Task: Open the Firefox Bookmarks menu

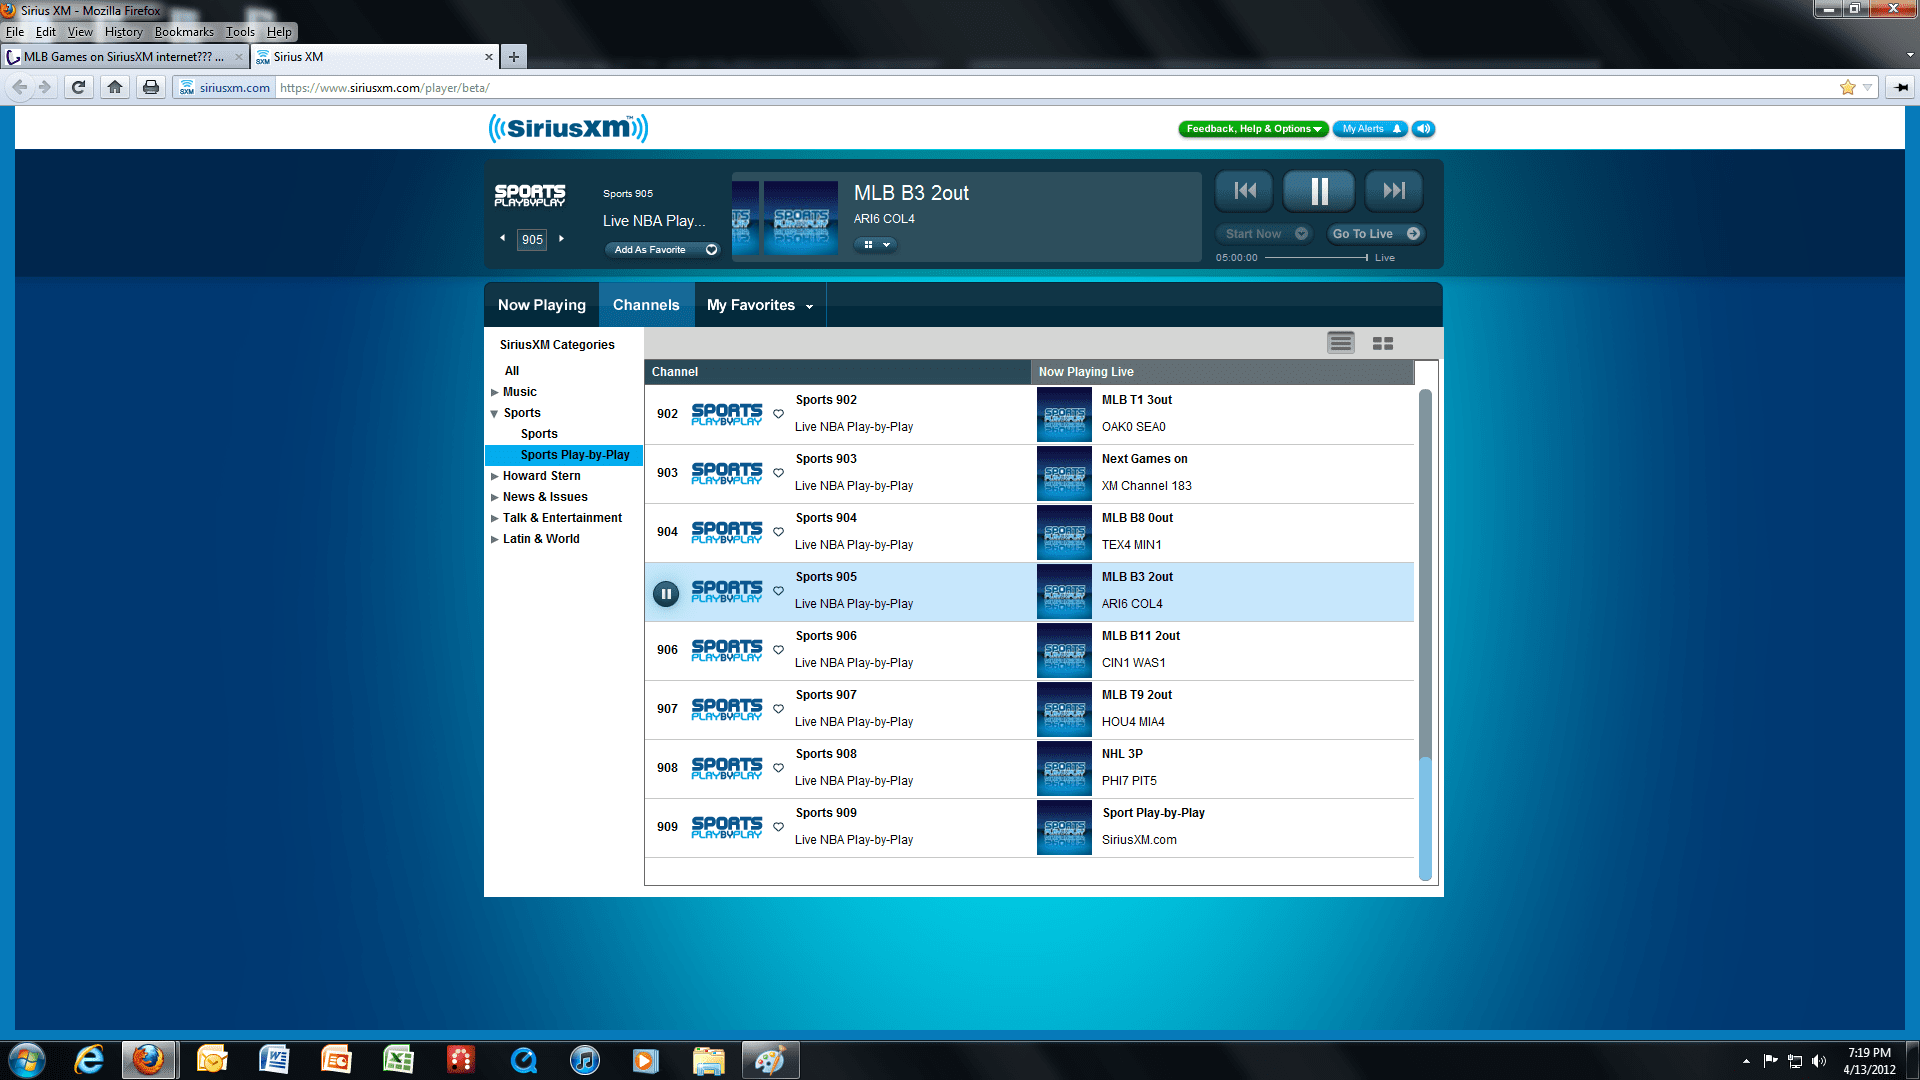Action: pyautogui.click(x=184, y=32)
